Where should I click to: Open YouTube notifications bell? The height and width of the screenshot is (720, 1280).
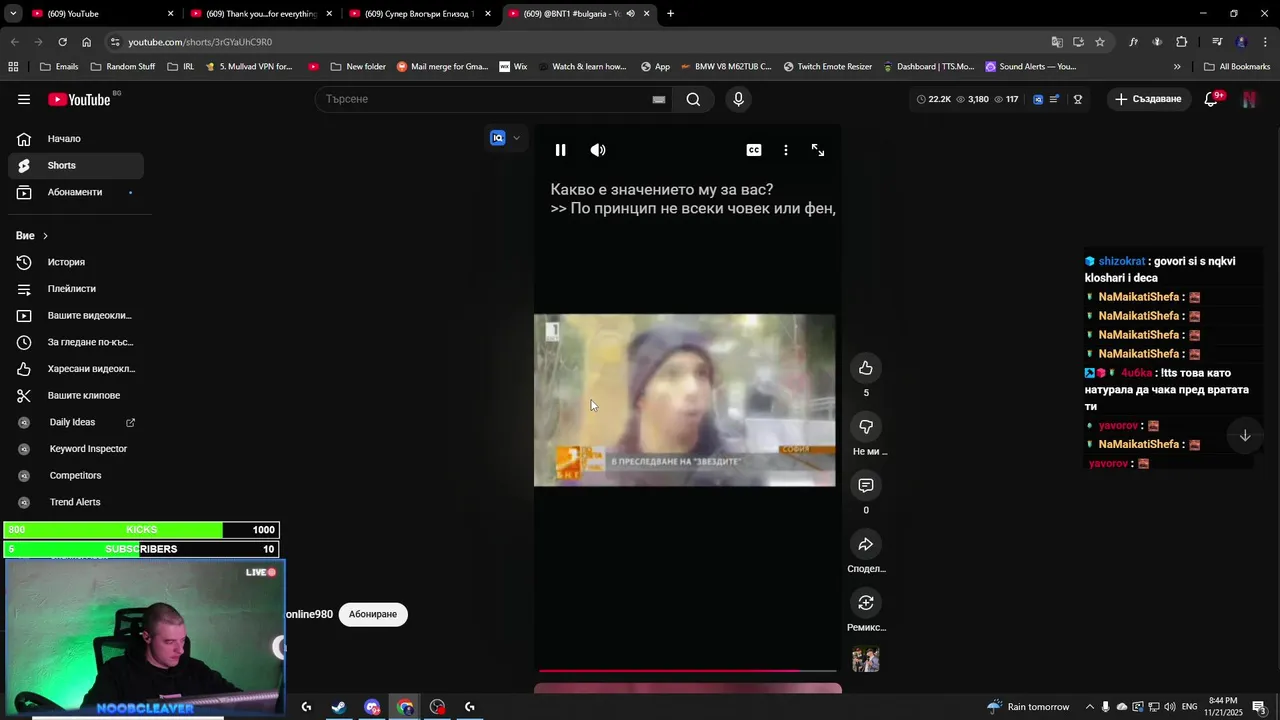[x=1211, y=99]
